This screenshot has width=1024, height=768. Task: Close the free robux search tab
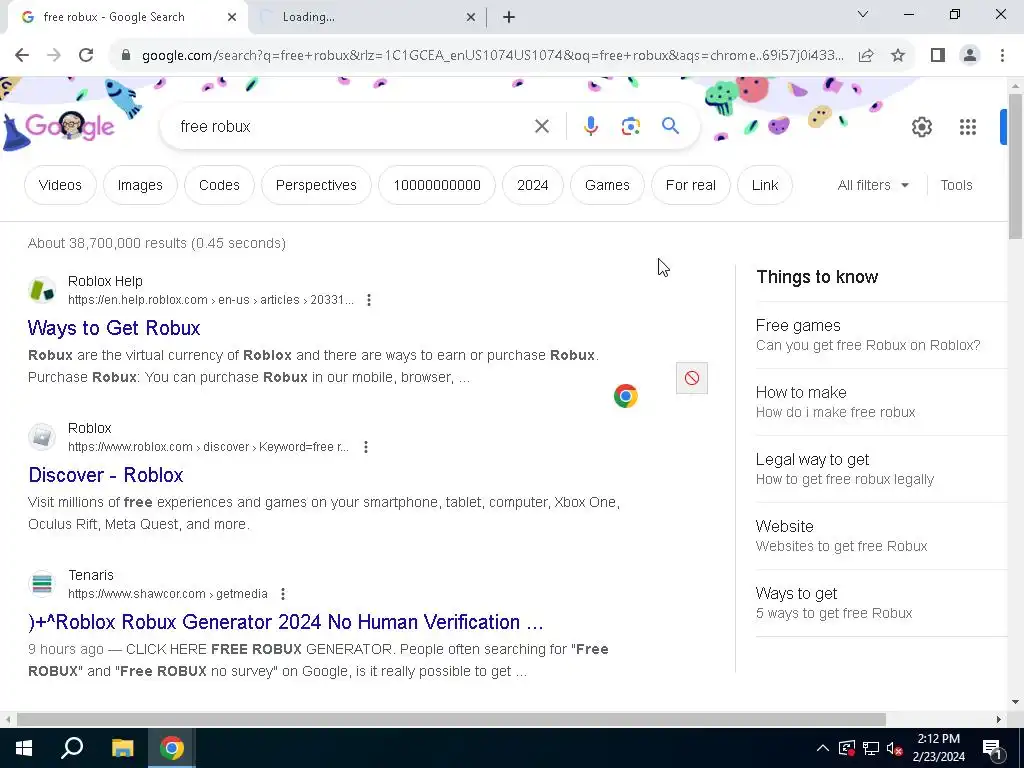pos(232,17)
